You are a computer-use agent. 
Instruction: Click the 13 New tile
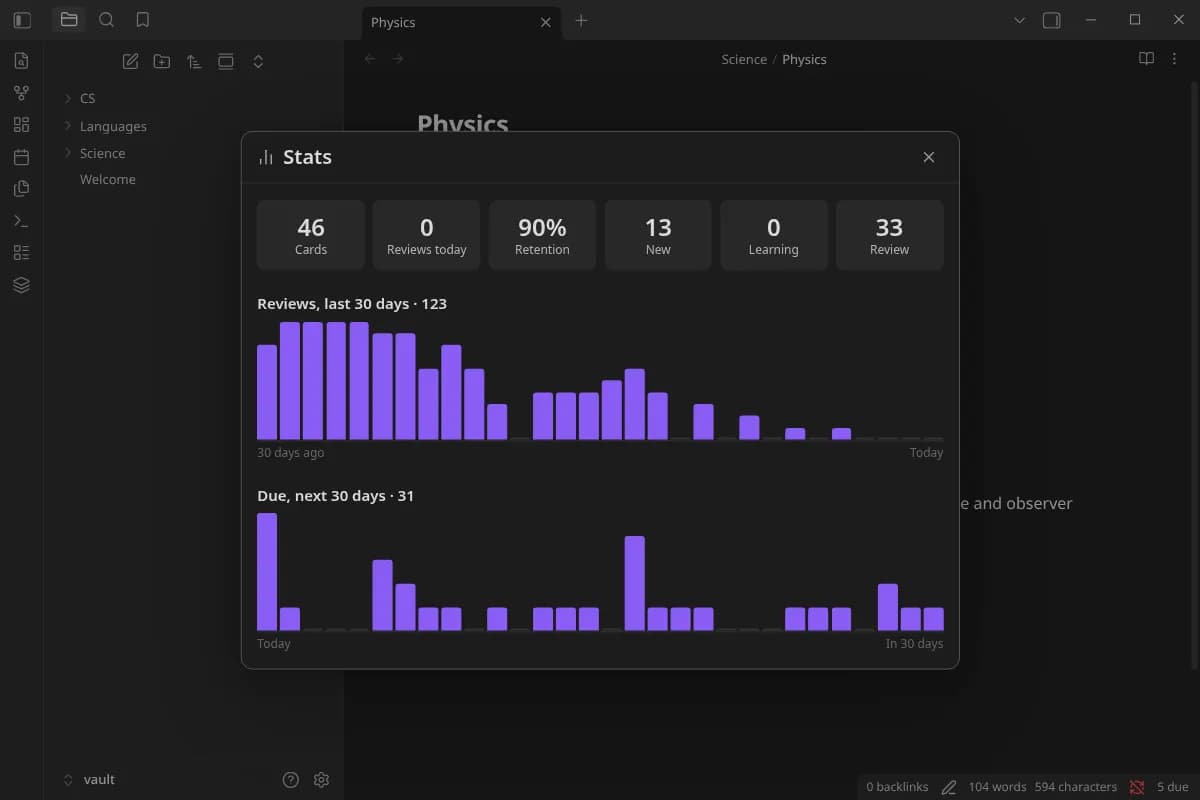[x=658, y=235]
